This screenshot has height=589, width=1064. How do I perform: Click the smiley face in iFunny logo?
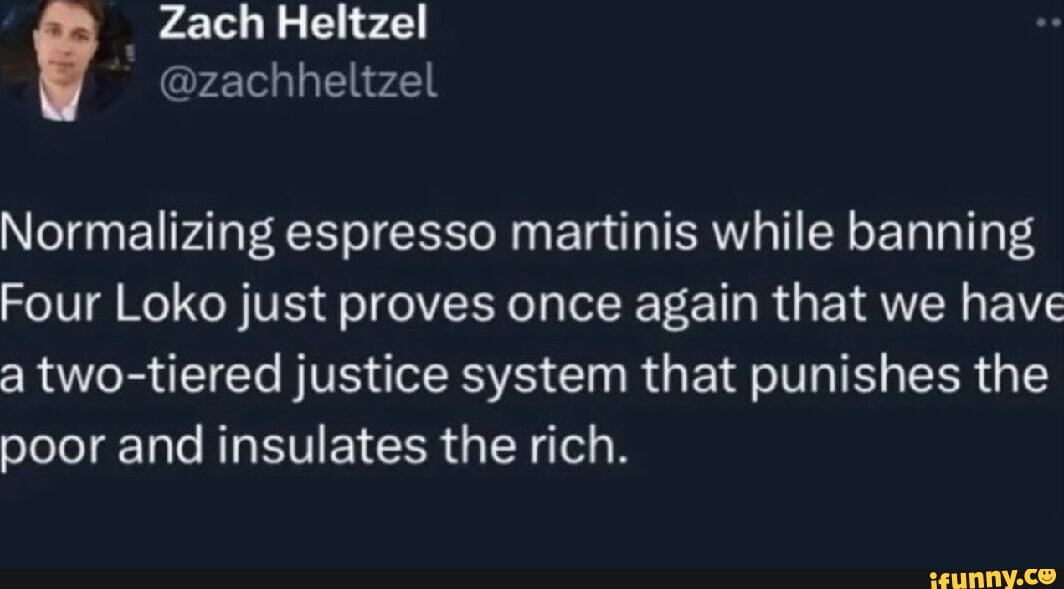pyautogui.click(x=1046, y=574)
